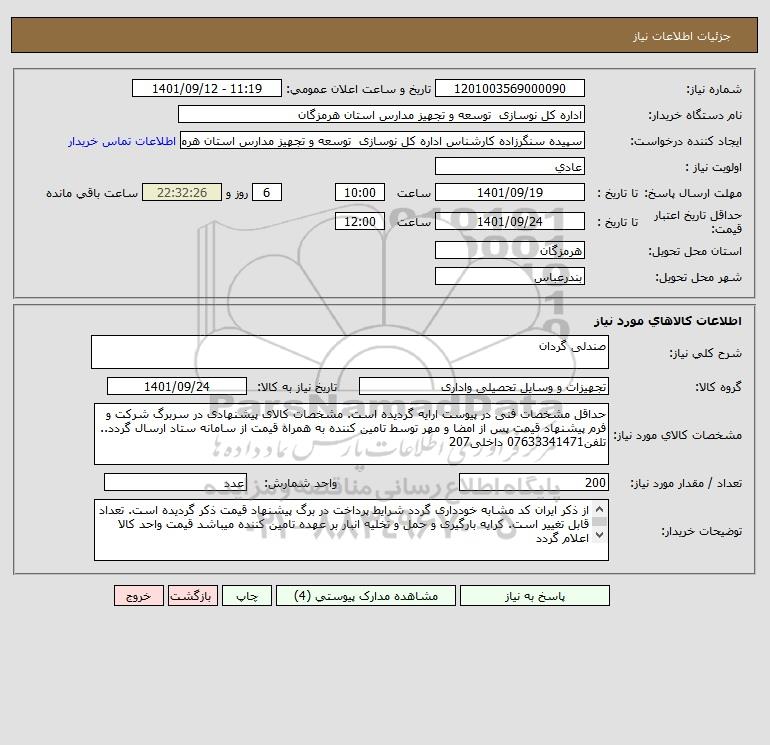
Task: Click delivery province field 'هرمزگان'
Action: [510, 250]
